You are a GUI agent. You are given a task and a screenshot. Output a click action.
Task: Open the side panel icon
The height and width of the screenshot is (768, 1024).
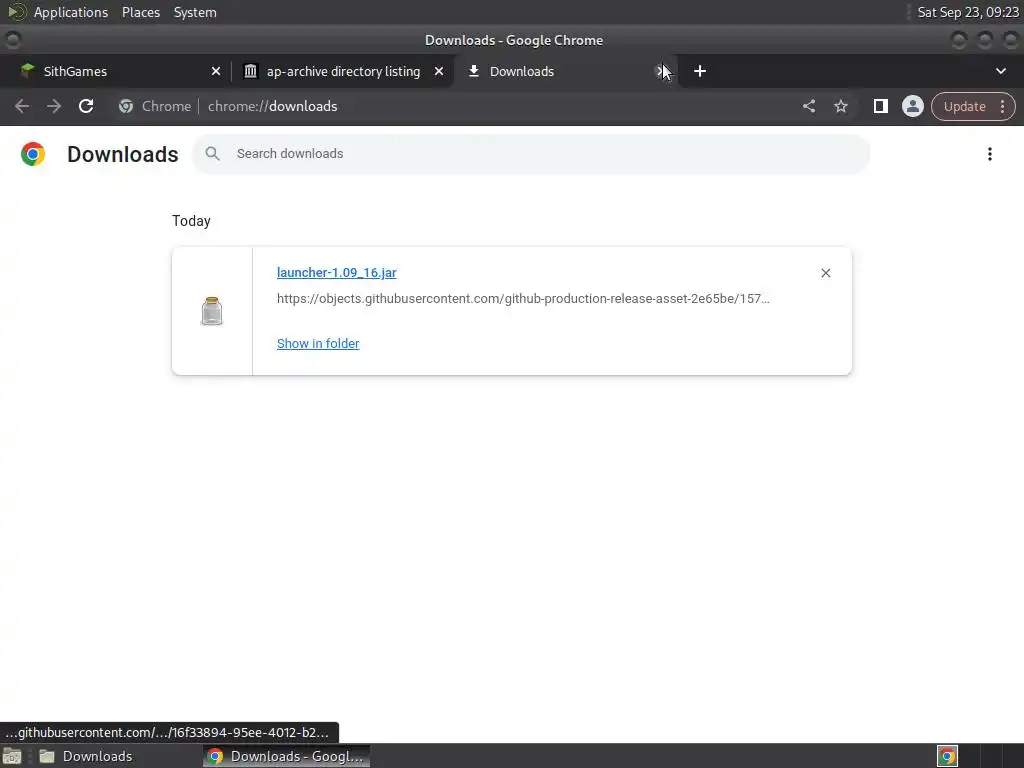880,106
